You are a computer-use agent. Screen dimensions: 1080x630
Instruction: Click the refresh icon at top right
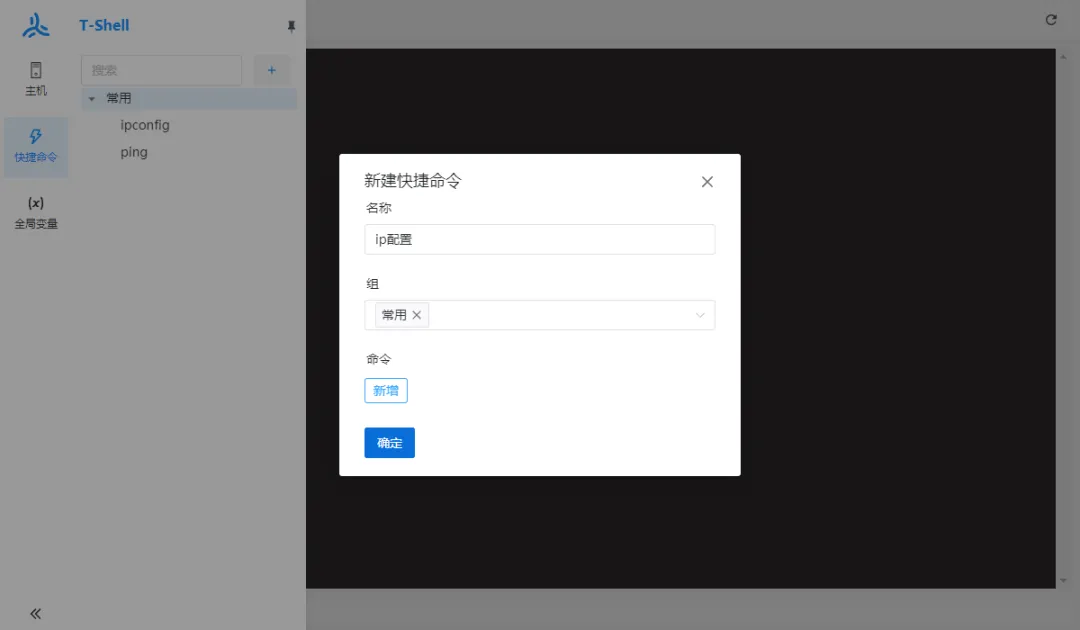[x=1050, y=19]
